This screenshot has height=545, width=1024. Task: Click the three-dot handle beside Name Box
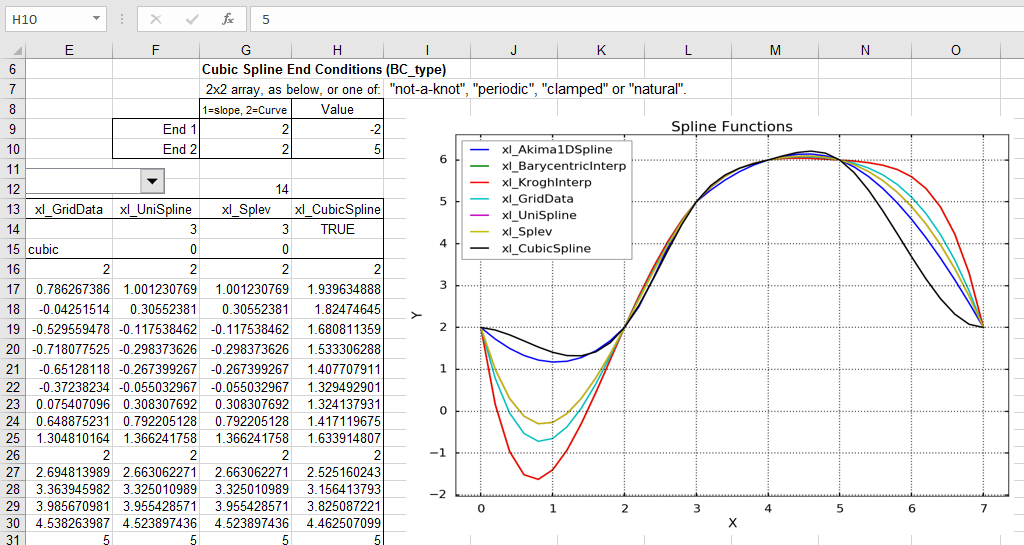(121, 19)
